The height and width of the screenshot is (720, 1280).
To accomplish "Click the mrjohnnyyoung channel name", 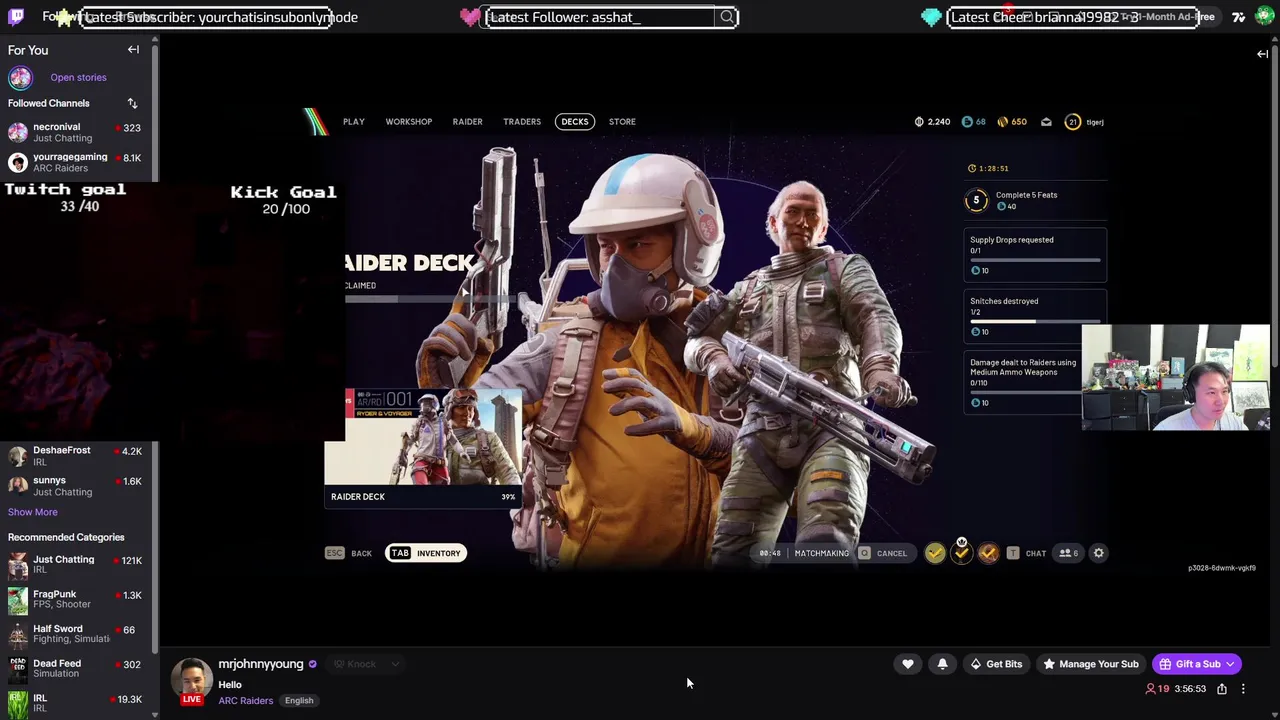I will click(x=261, y=664).
